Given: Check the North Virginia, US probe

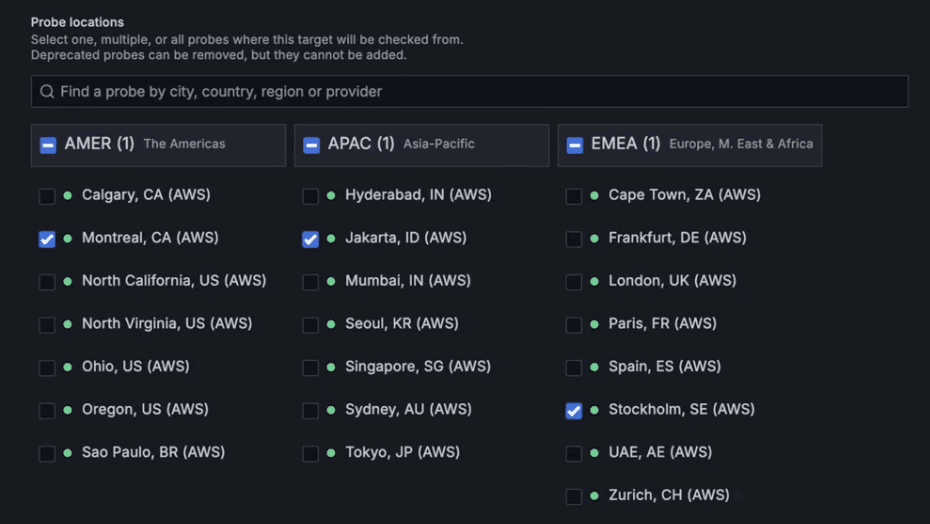Looking at the screenshot, I should [47, 325].
